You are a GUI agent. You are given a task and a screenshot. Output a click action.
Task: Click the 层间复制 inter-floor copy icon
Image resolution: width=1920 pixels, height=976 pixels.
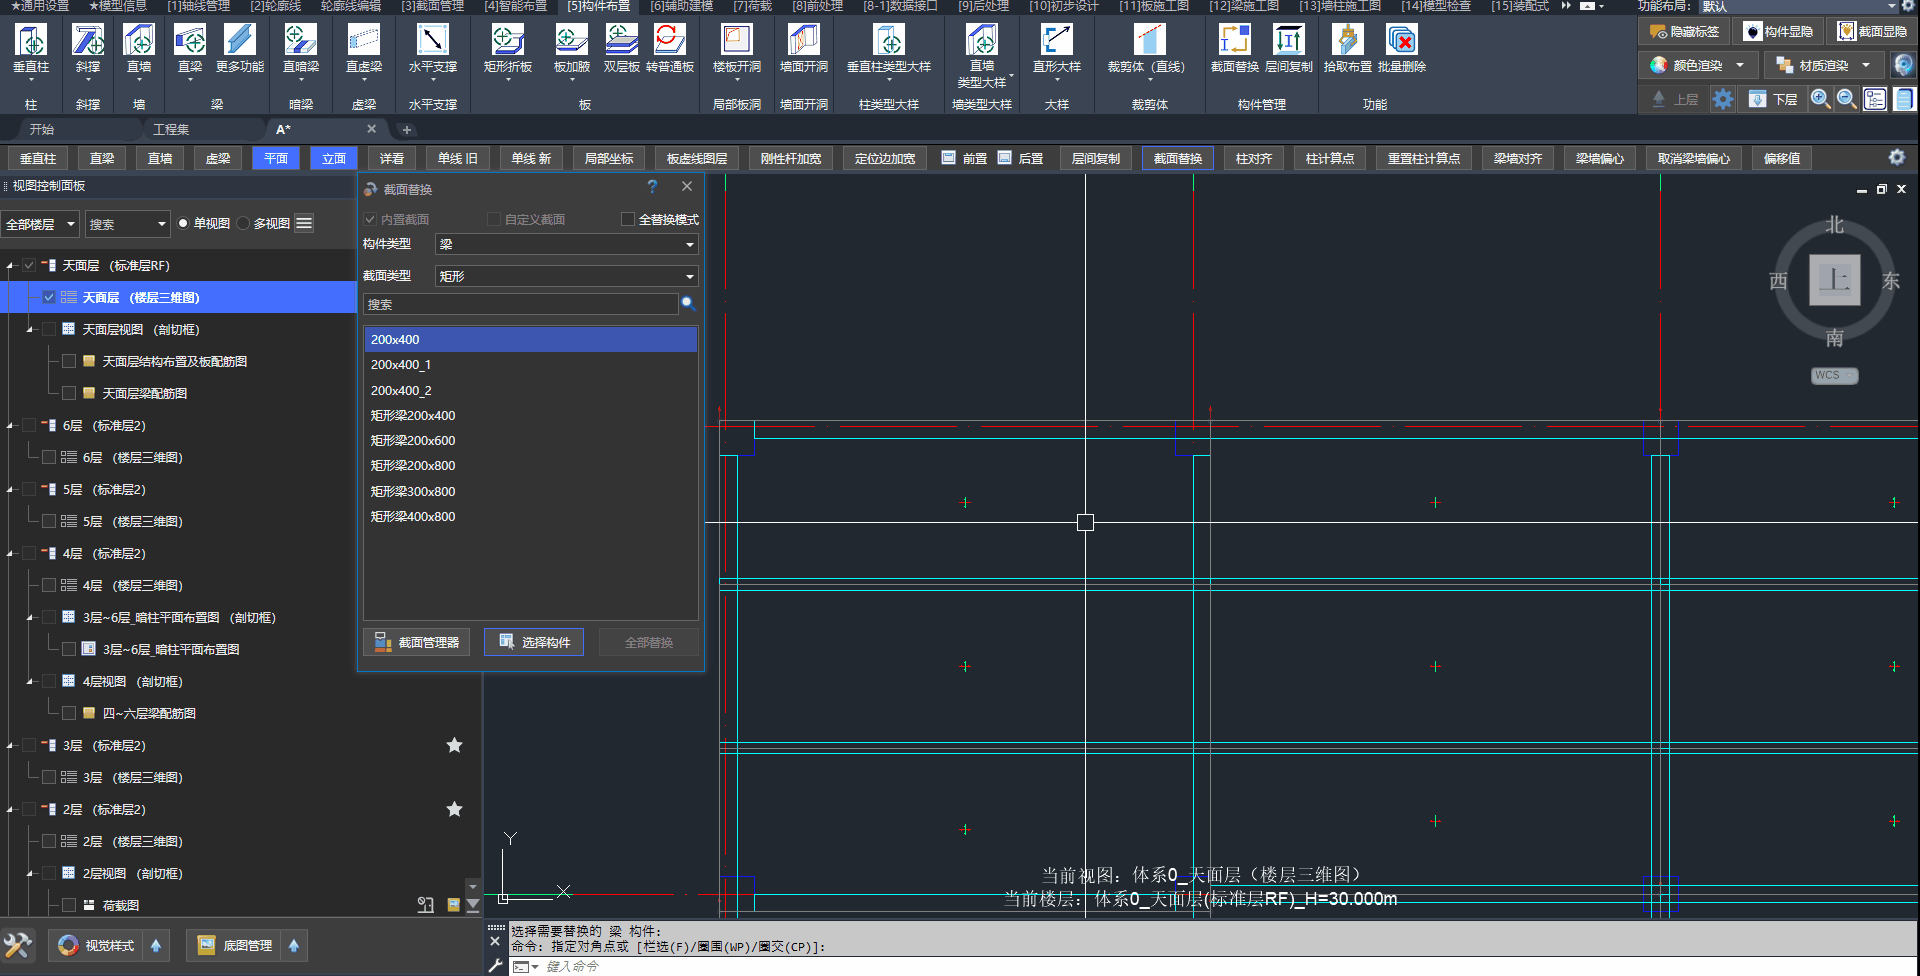click(1288, 42)
